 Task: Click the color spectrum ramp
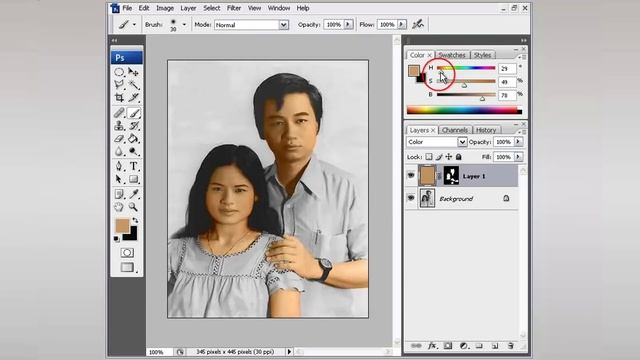click(464, 110)
